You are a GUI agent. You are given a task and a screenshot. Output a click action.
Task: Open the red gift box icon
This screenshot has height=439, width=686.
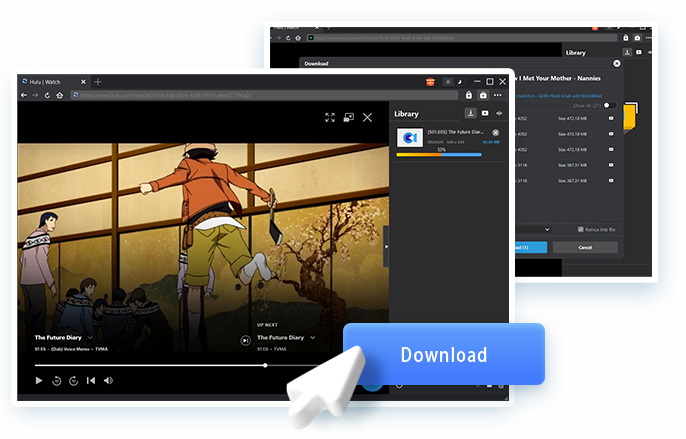pyautogui.click(x=430, y=81)
